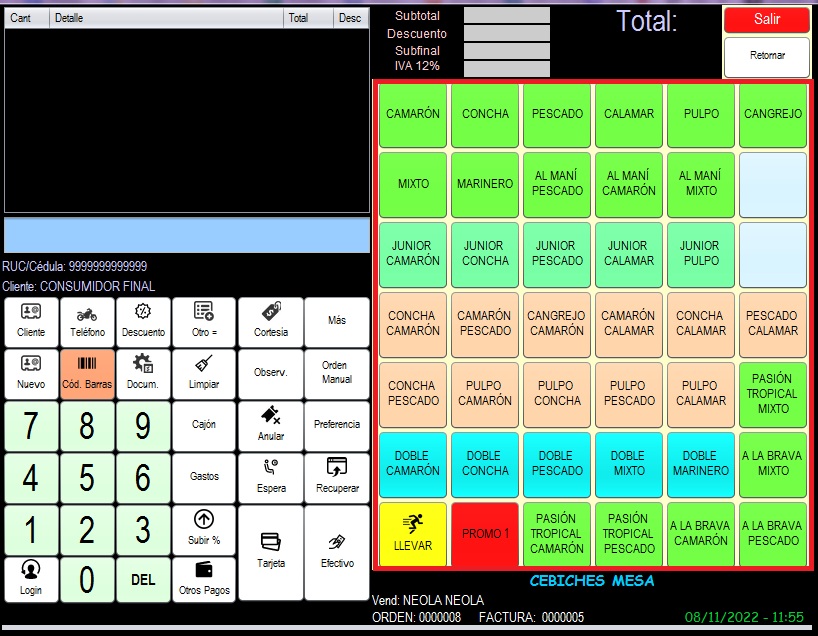Choose Efectivo cash payment
Image resolution: width=818 pixels, height=636 pixels.
click(337, 551)
